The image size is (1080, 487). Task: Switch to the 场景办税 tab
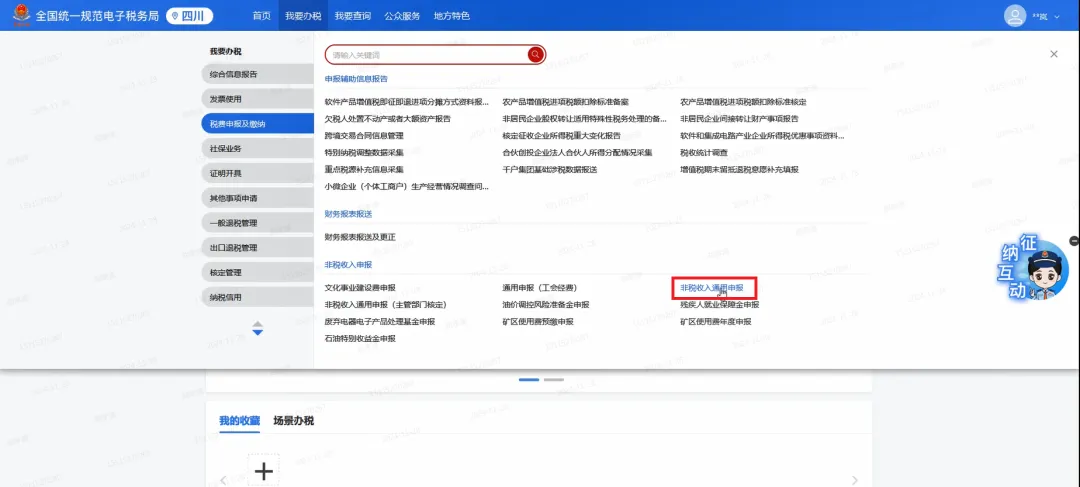[x=293, y=421]
